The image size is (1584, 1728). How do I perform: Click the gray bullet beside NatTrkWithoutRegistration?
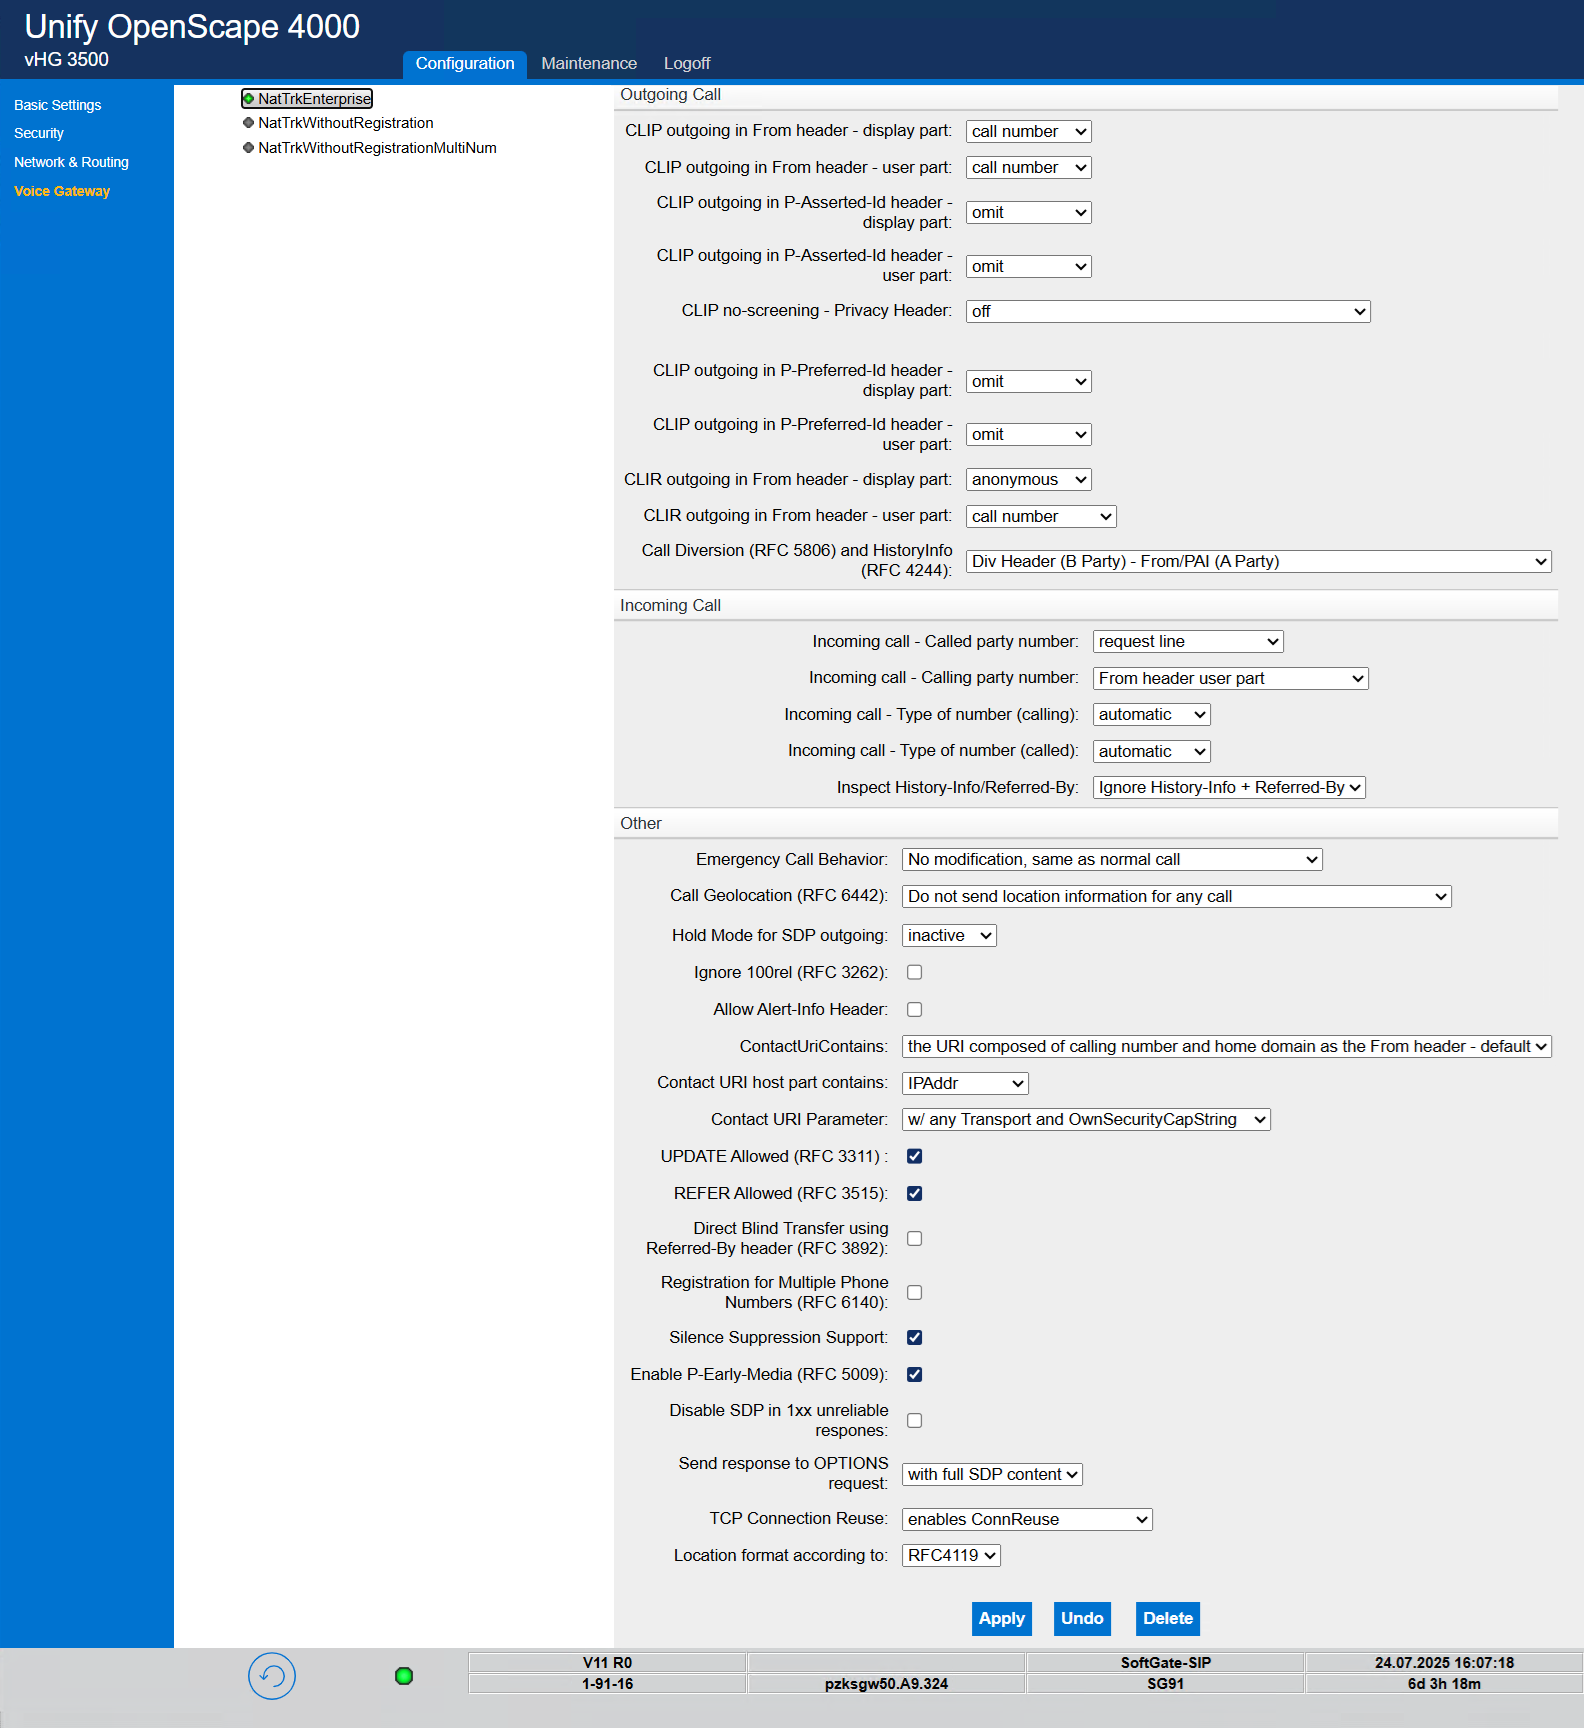click(x=249, y=123)
